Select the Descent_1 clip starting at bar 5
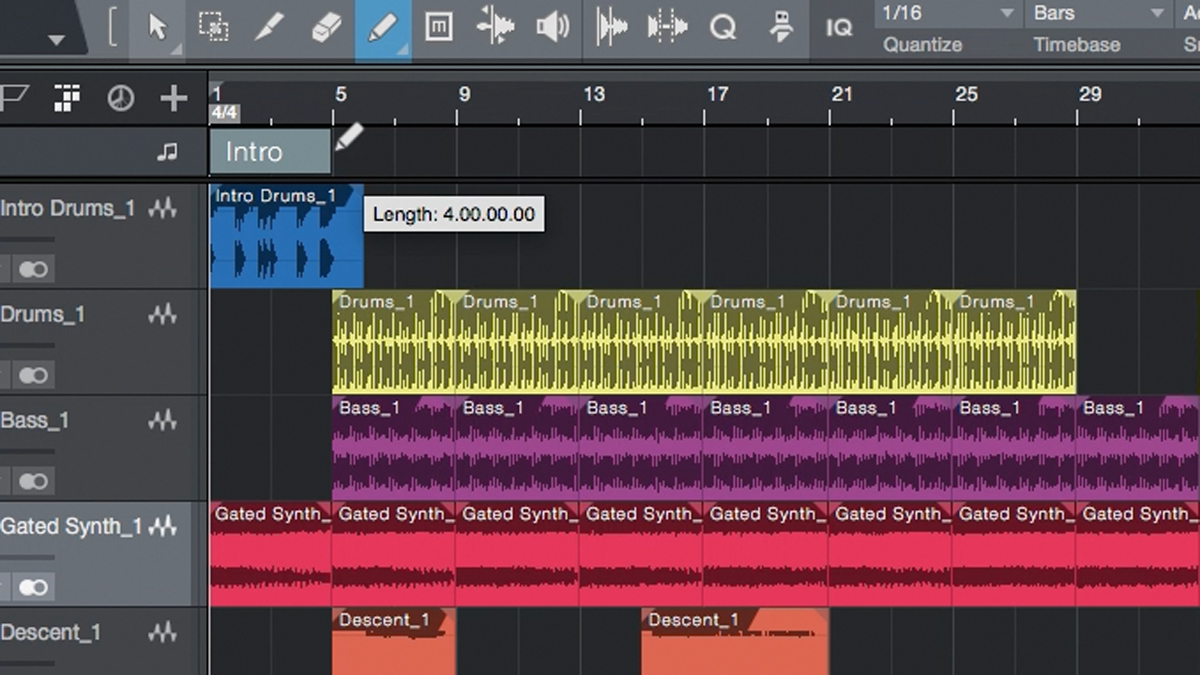The width and height of the screenshot is (1200, 675). tap(394, 643)
